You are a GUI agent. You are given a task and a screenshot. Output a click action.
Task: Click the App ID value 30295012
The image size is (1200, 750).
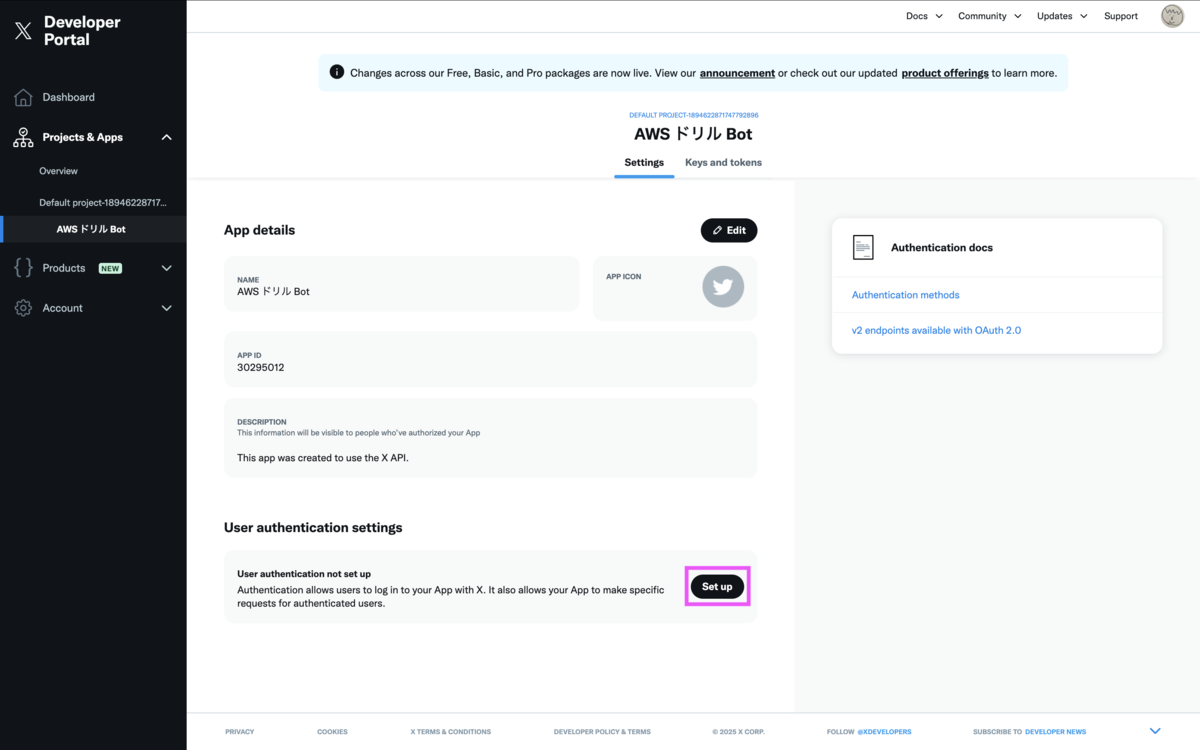(261, 367)
